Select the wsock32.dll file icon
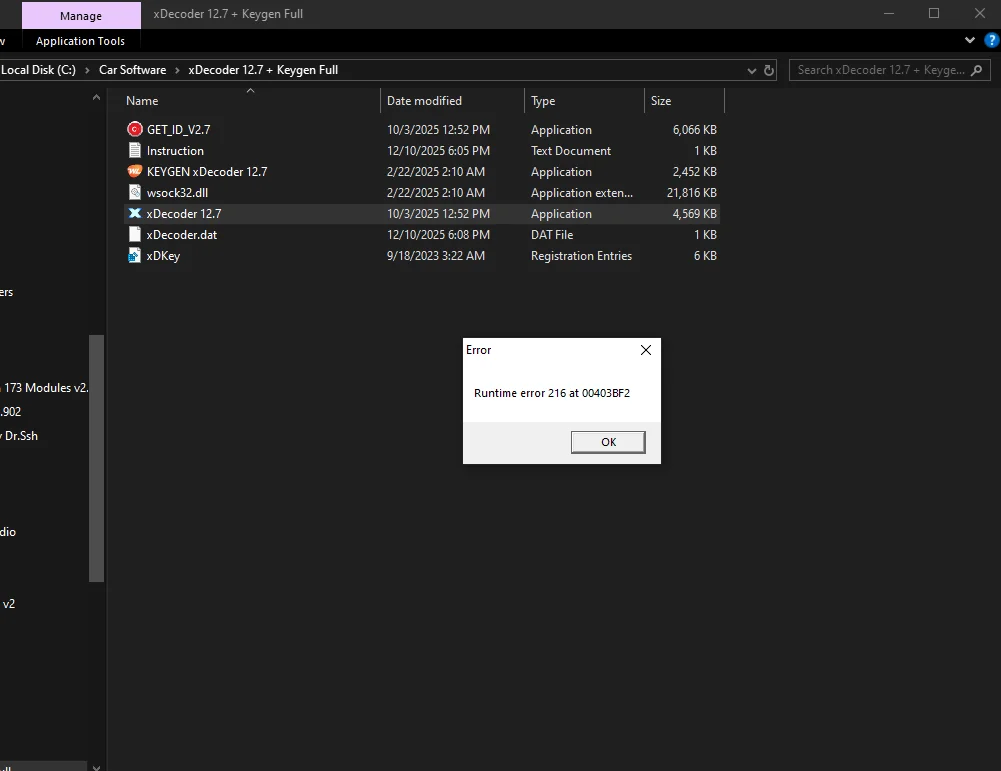 pos(134,192)
